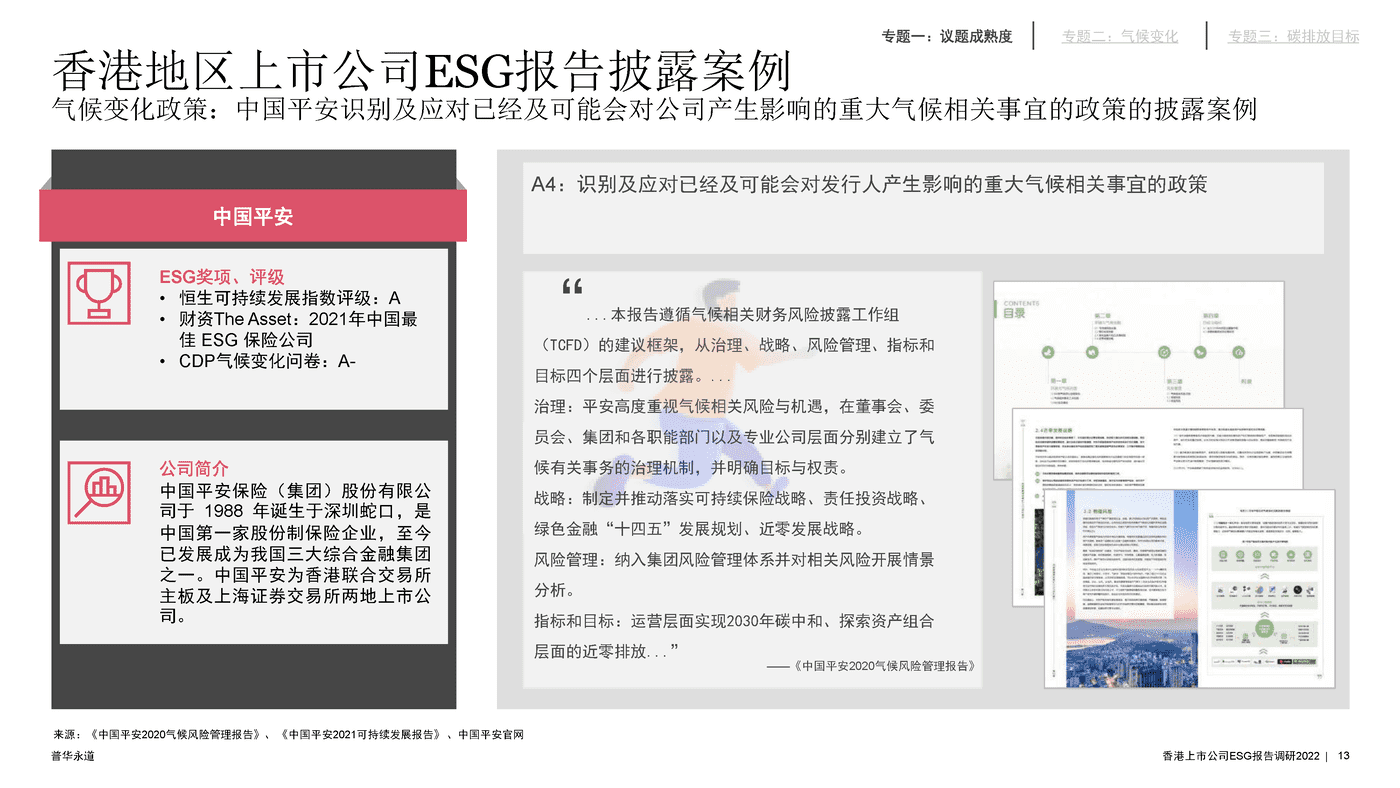1400x788 pixels.
Task: Click the bullet 财资The Asset：2021年中国最佳 ESG 保险公司
Action: pyautogui.click(x=289, y=329)
